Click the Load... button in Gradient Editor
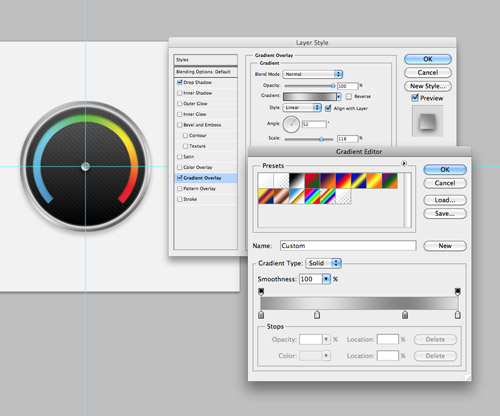Image resolution: width=500 pixels, height=416 pixels. coord(445,200)
